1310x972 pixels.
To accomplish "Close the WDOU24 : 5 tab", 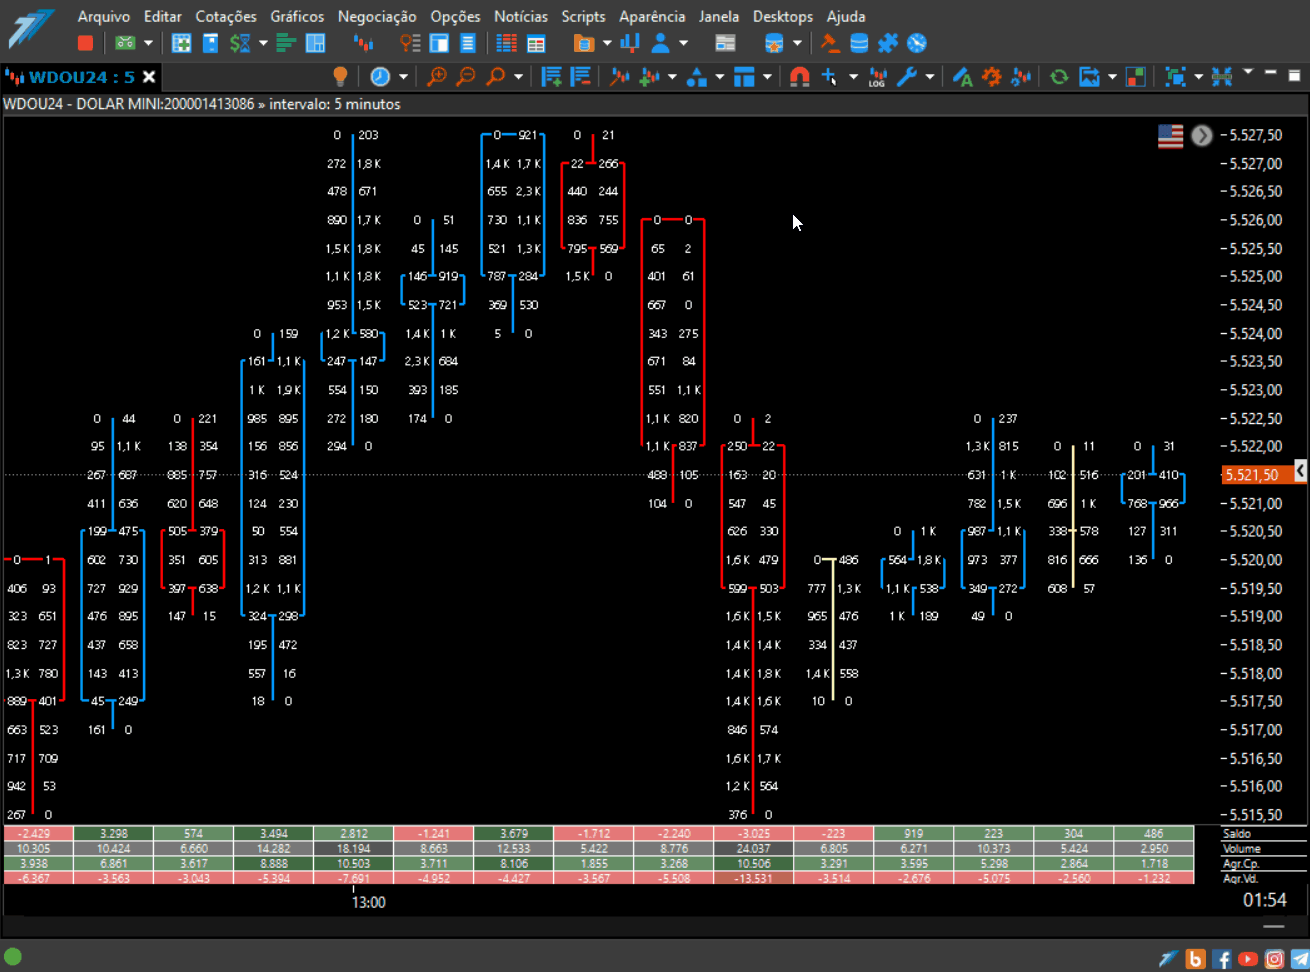I will 149,76.
